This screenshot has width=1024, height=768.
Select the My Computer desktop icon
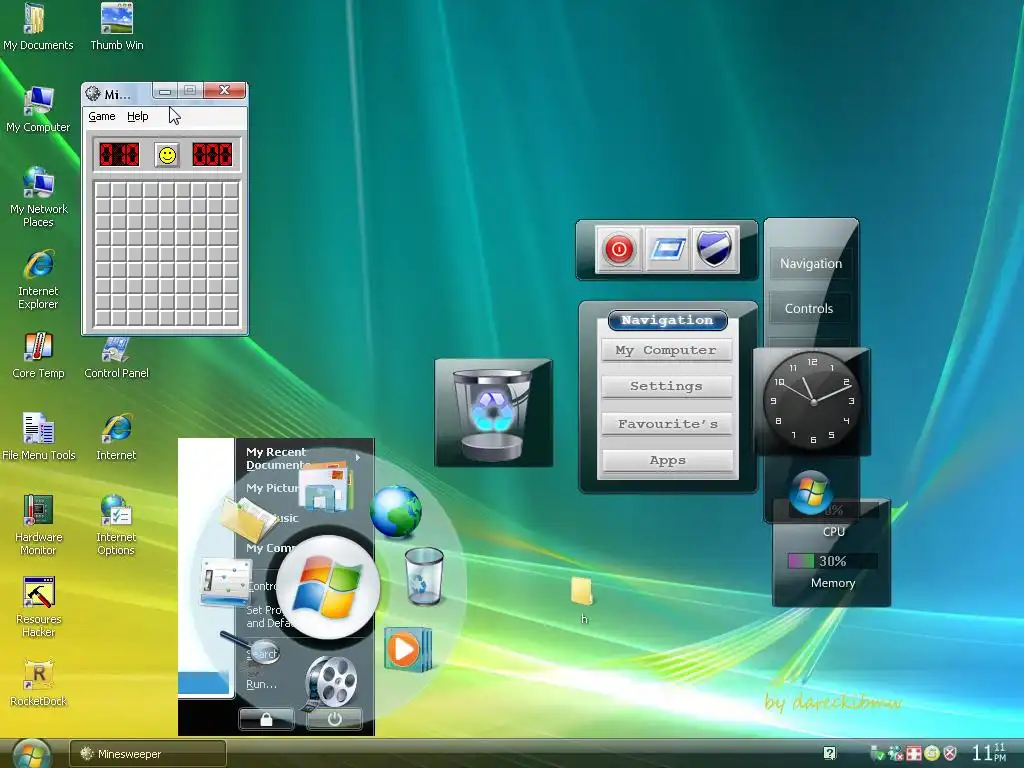point(38,110)
